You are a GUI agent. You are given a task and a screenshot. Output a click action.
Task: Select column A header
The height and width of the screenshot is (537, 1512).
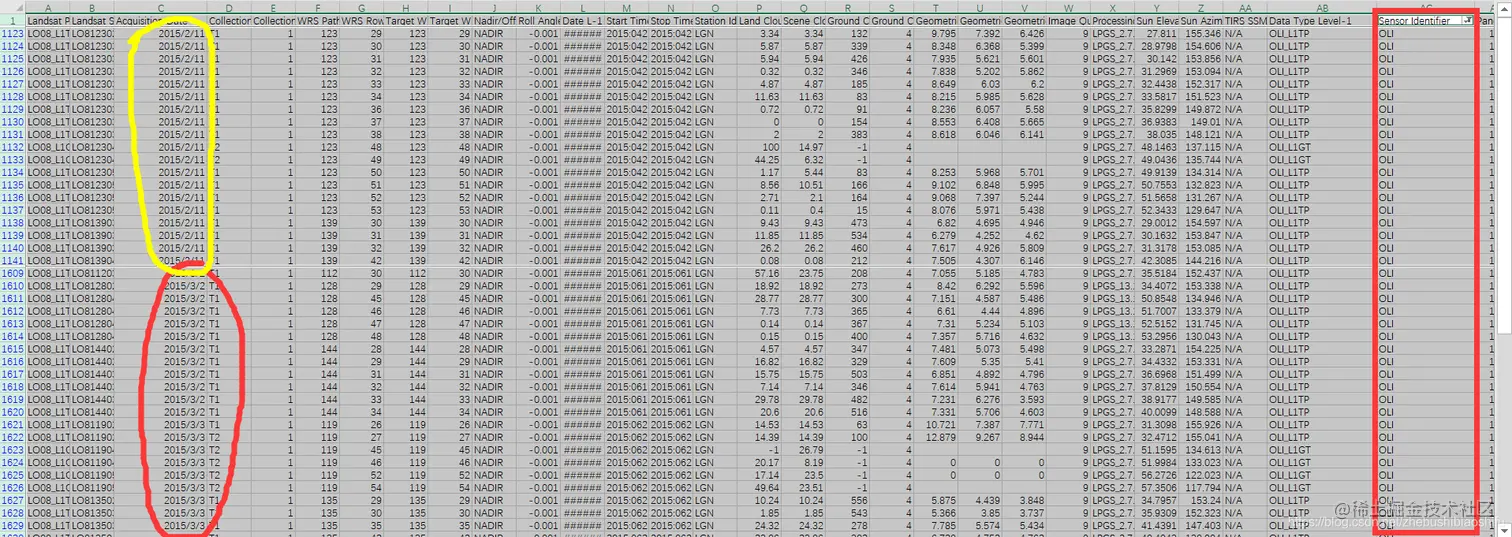pyautogui.click(x=48, y=7)
